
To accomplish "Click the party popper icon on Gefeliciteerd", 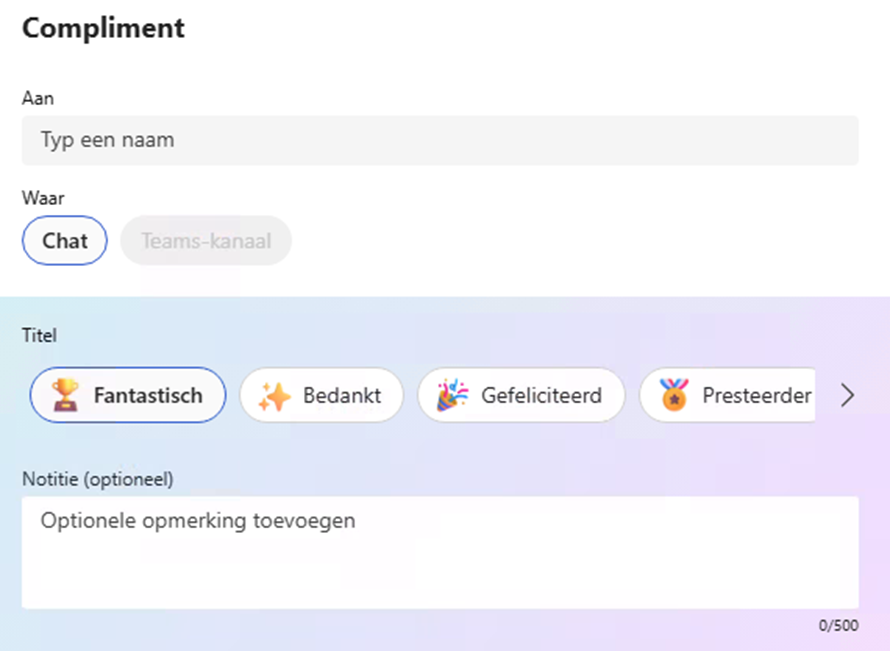I will point(453,396).
